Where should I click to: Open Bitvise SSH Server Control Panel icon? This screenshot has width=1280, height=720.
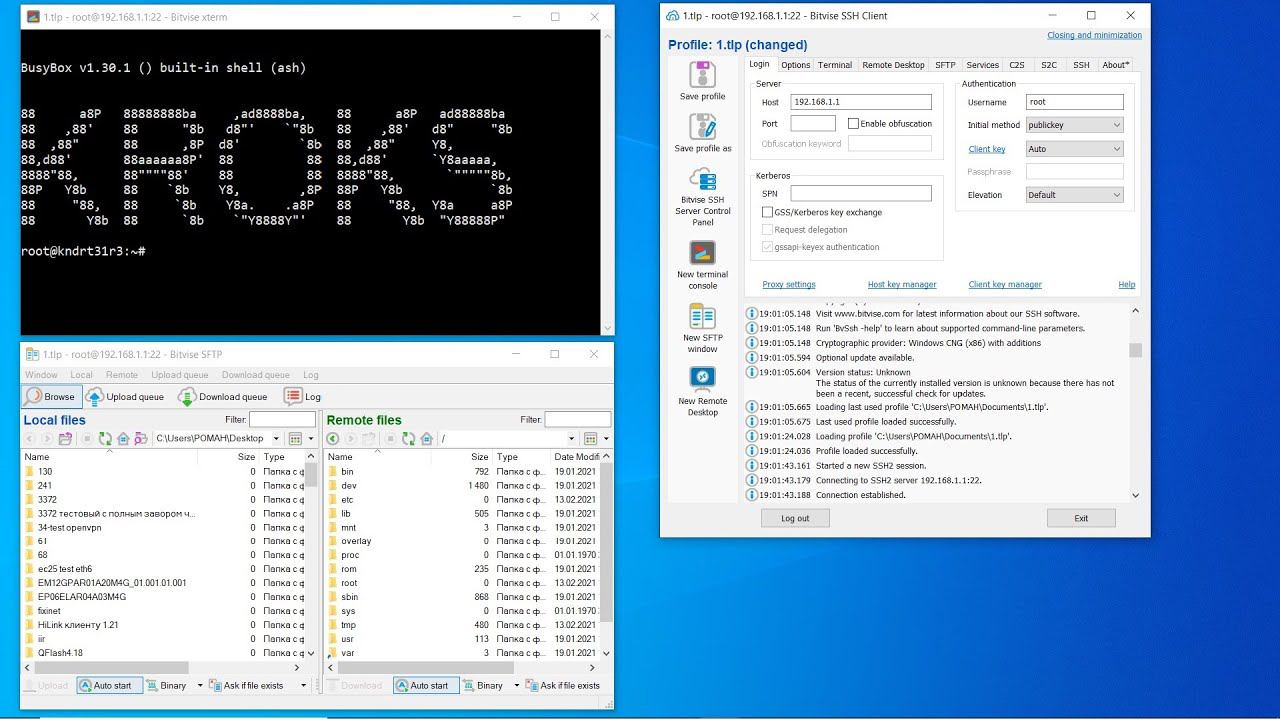702,179
